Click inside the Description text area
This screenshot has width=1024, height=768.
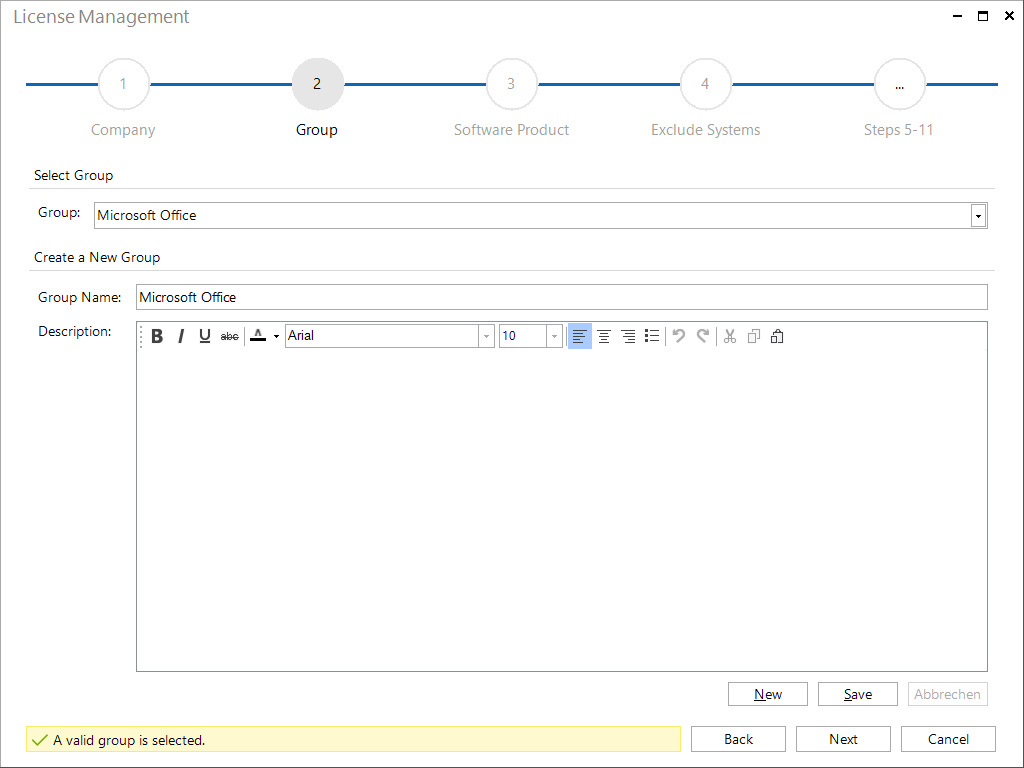point(562,509)
